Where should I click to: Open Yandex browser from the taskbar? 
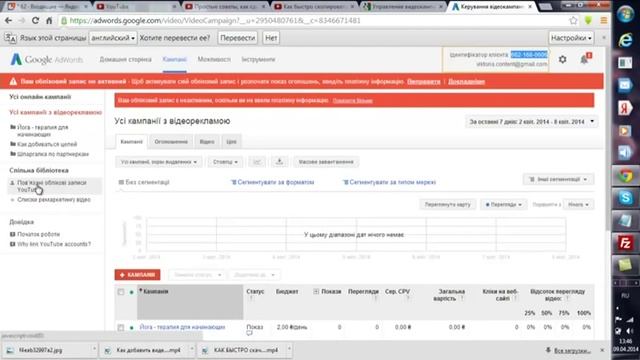click(x=625, y=108)
